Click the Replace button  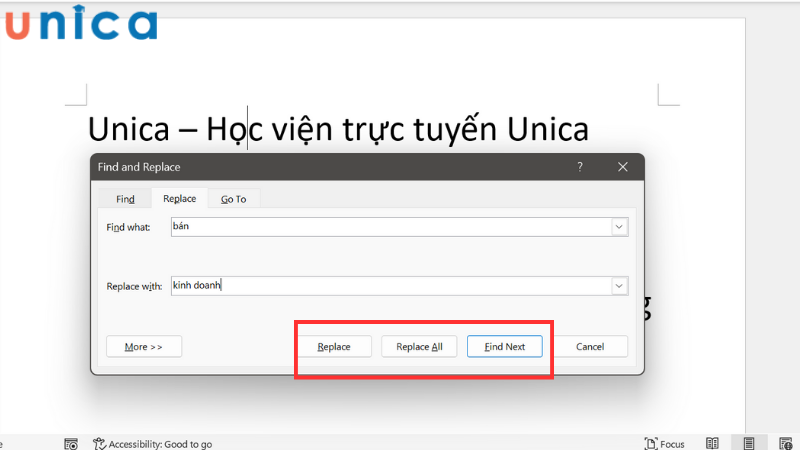coord(334,346)
